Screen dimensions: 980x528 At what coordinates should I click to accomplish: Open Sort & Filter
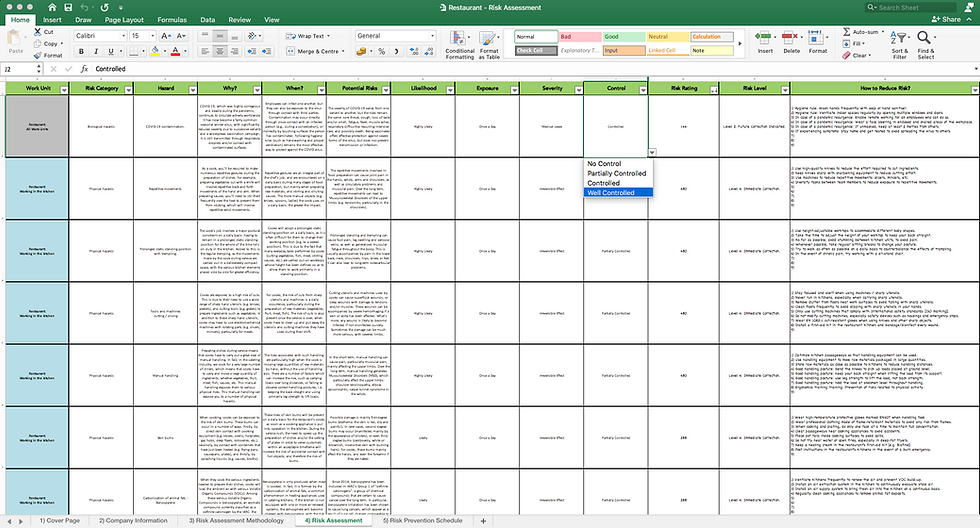pyautogui.click(x=899, y=44)
